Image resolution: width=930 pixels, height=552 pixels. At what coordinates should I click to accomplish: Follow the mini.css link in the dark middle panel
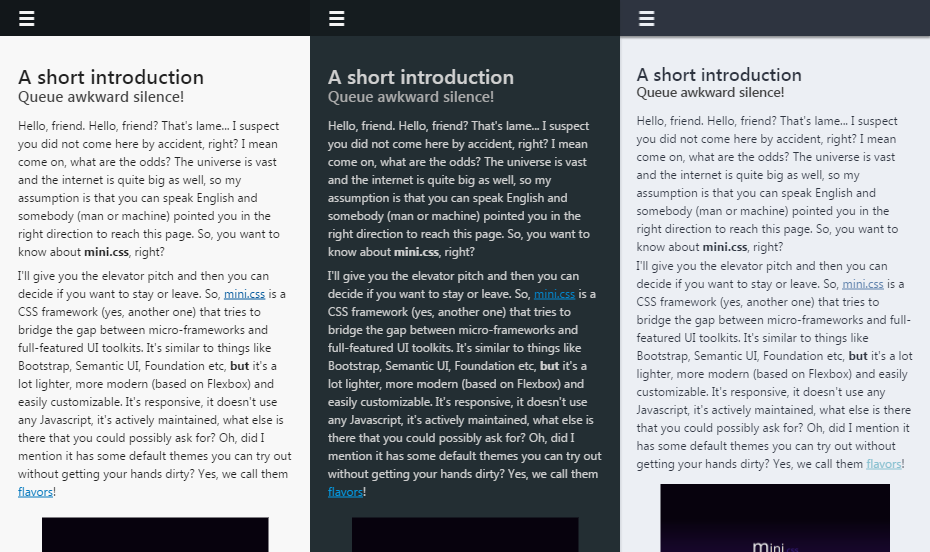point(554,294)
